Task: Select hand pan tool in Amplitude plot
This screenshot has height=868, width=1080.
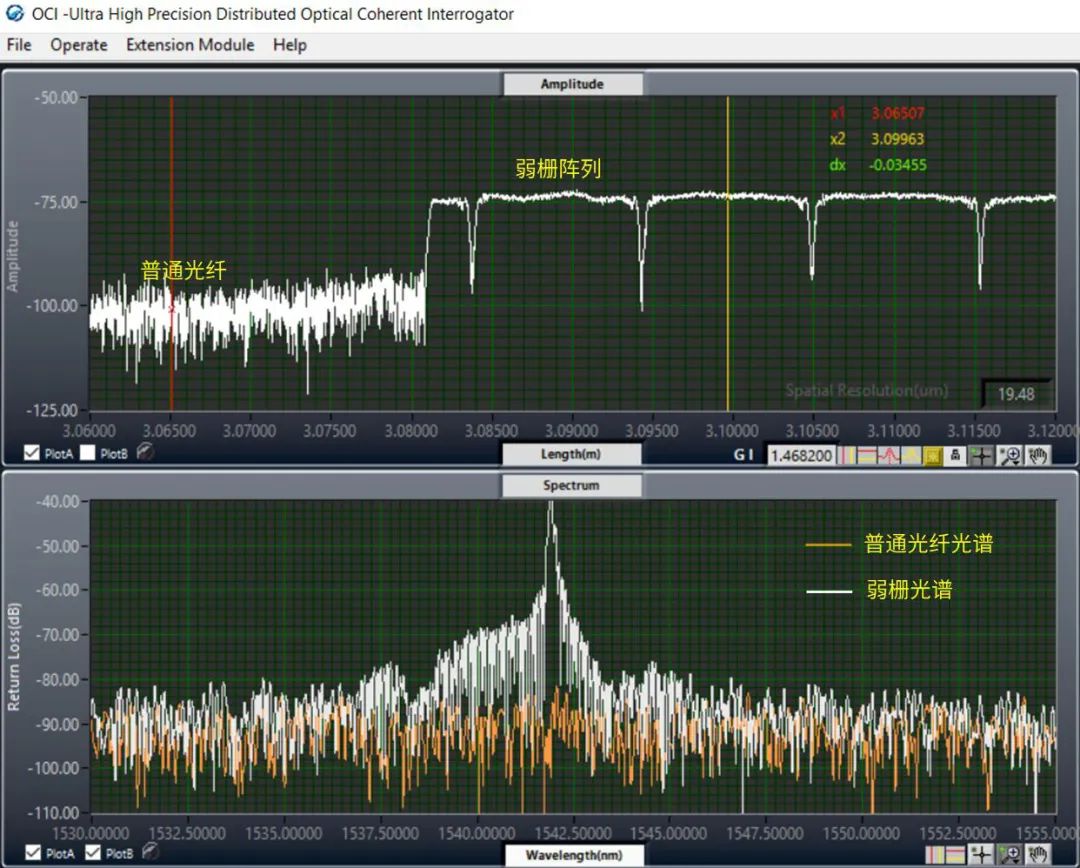Action: (1037, 455)
